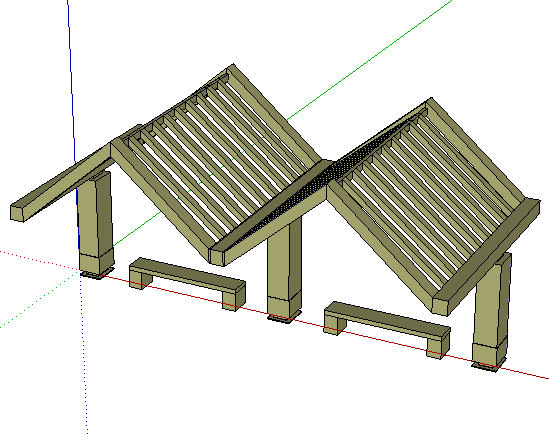Click the rightmost support post

492,312
